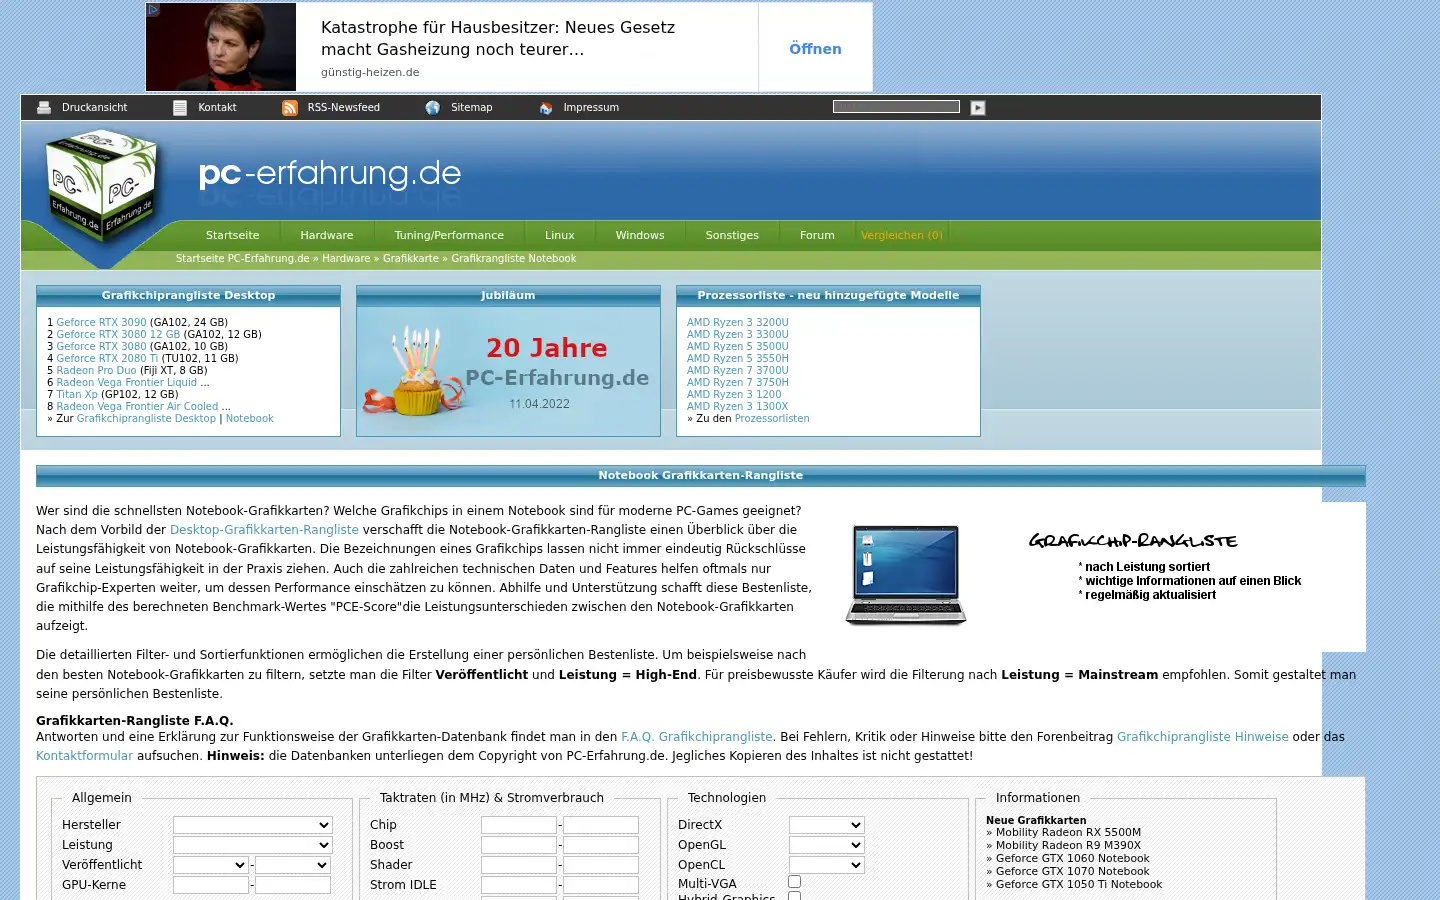The image size is (1440, 900).
Task: Go to the Forum menu item
Action: pos(817,236)
